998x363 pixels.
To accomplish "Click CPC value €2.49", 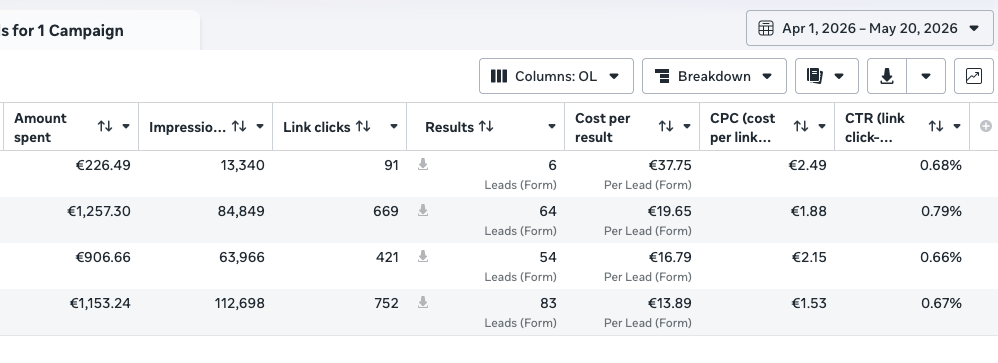I will coord(808,166).
